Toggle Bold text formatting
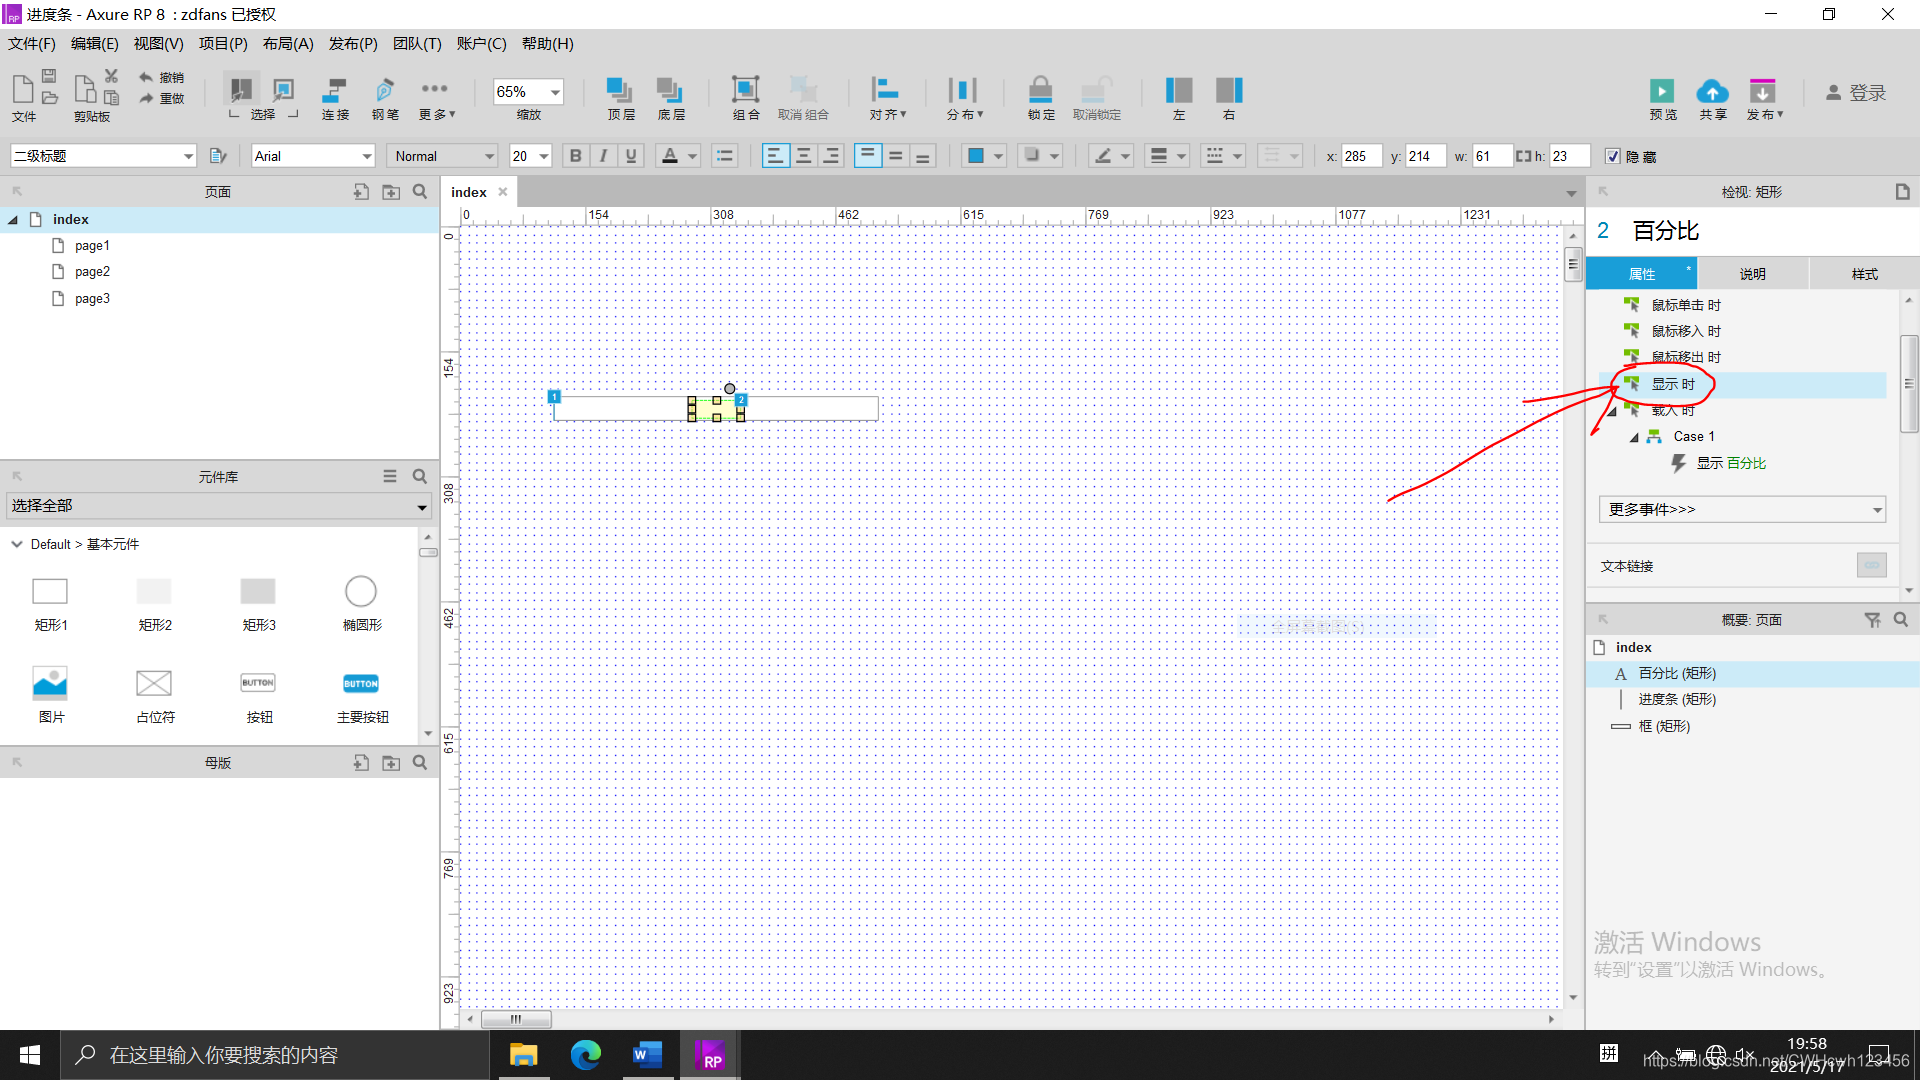This screenshot has height=1080, width=1920. point(575,156)
